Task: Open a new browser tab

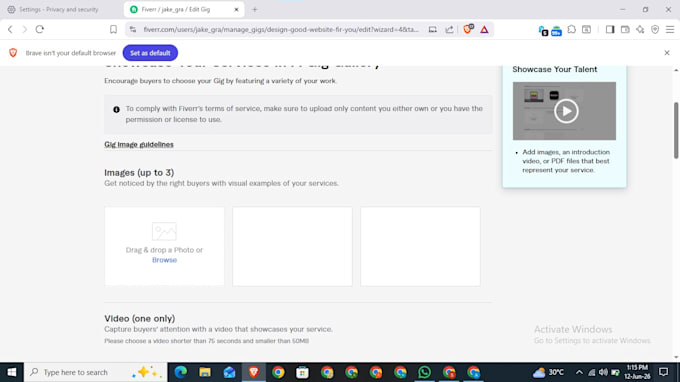Action: click(x=255, y=9)
